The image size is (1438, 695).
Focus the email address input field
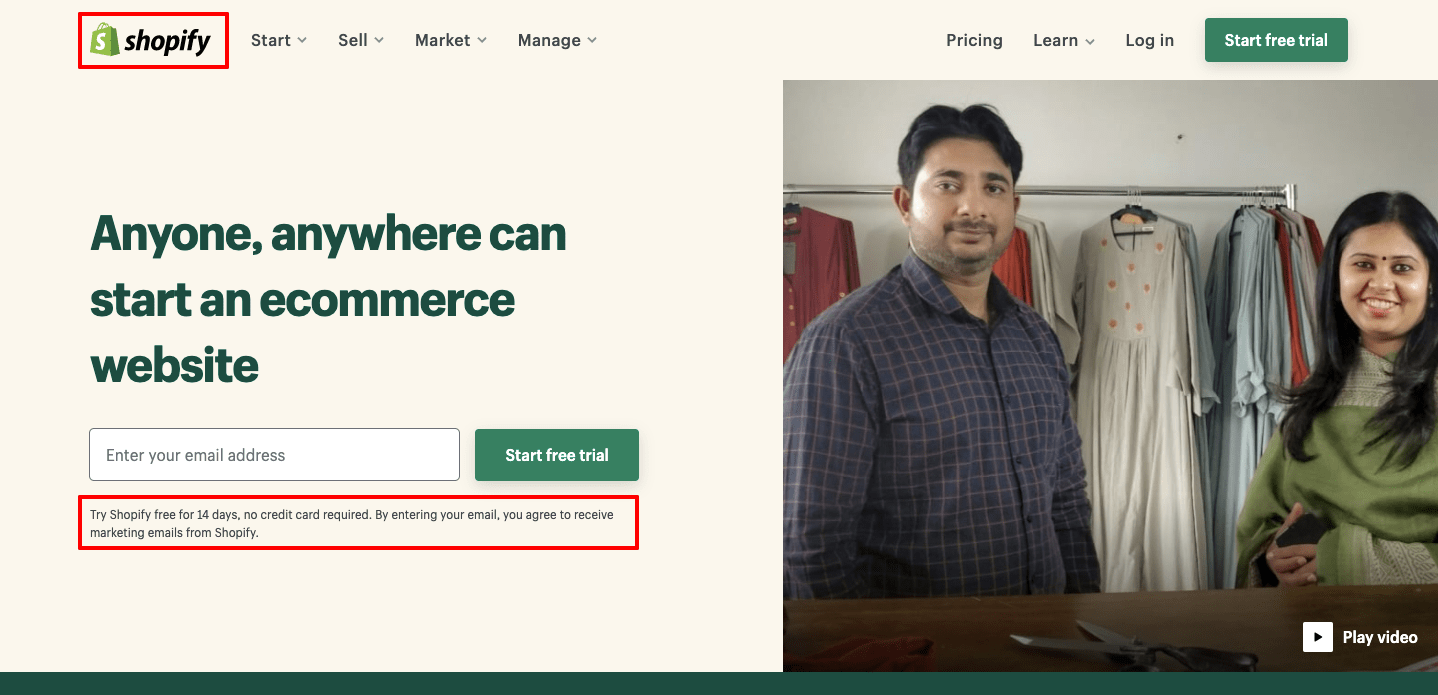pos(274,455)
